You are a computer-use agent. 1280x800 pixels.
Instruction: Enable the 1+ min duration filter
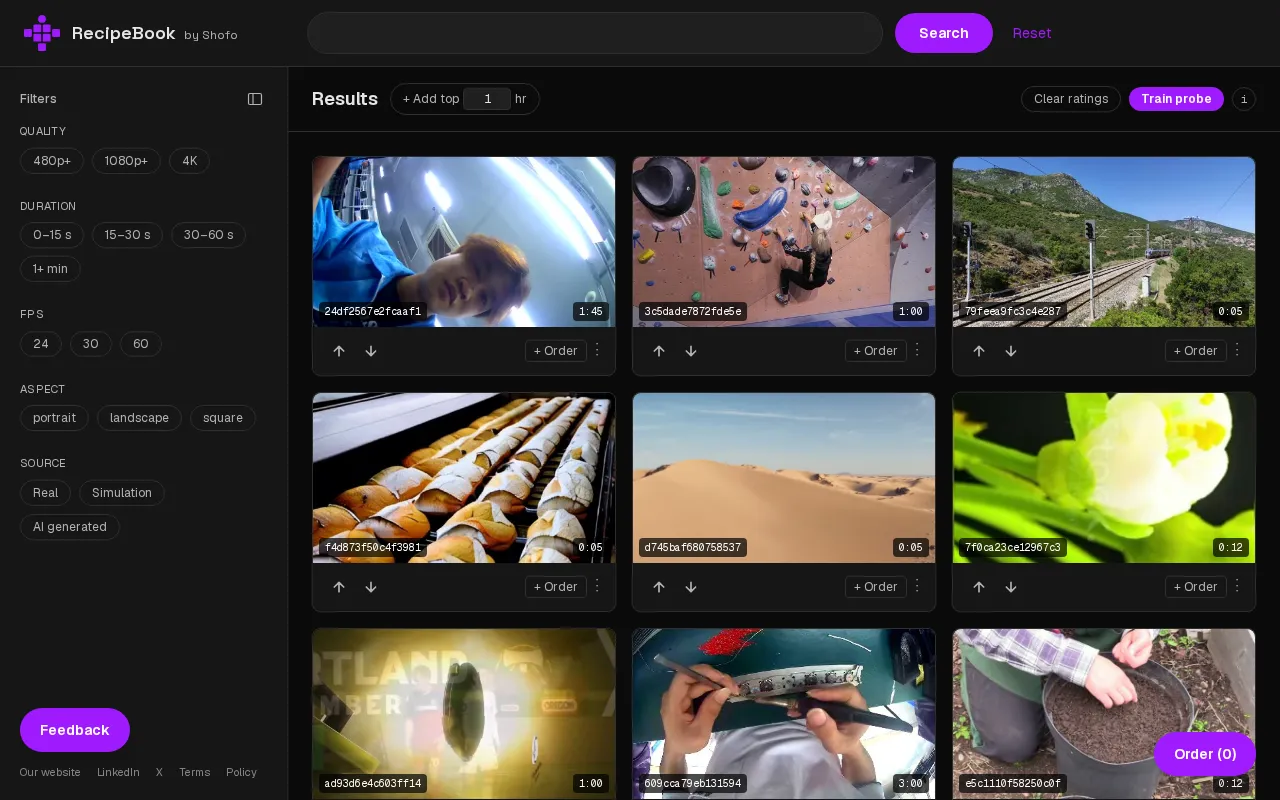50,269
